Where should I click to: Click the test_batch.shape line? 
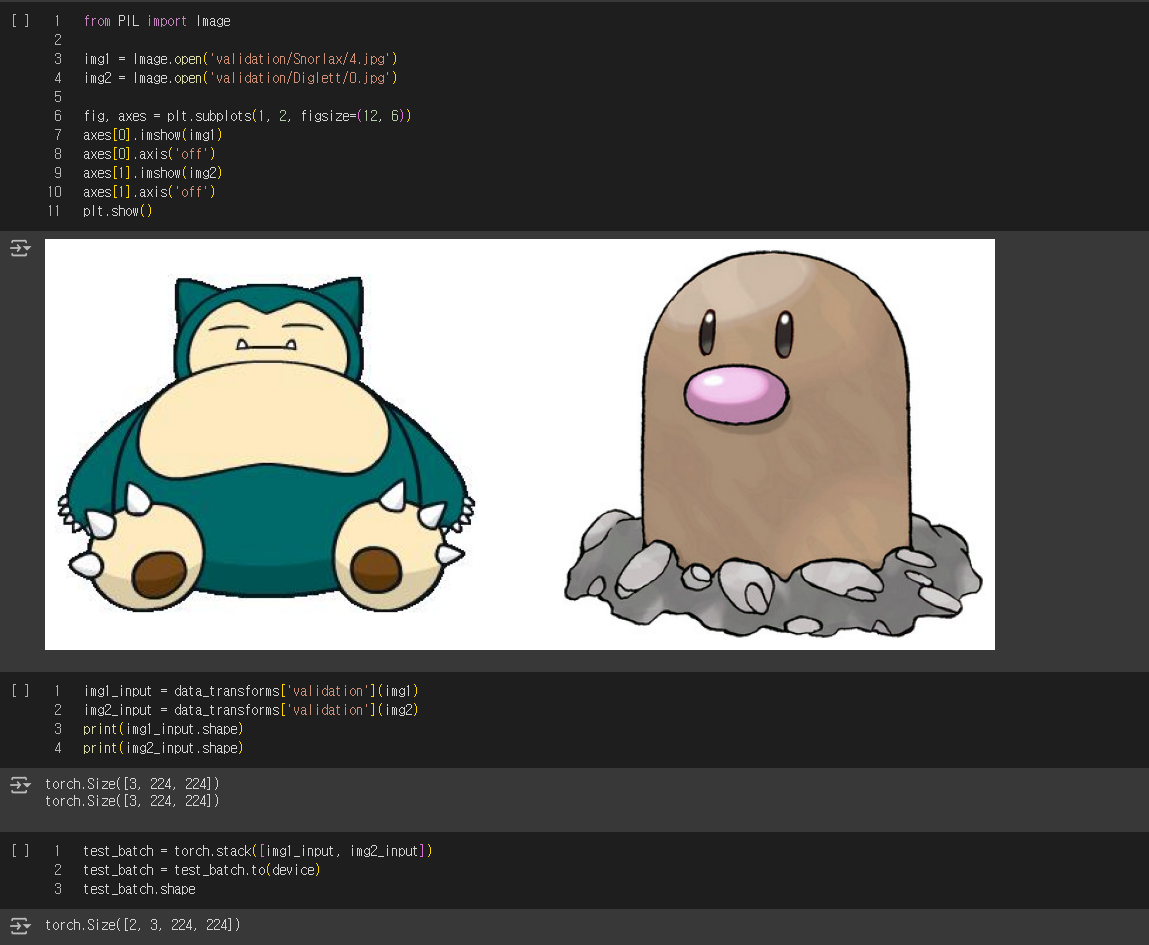(139, 889)
